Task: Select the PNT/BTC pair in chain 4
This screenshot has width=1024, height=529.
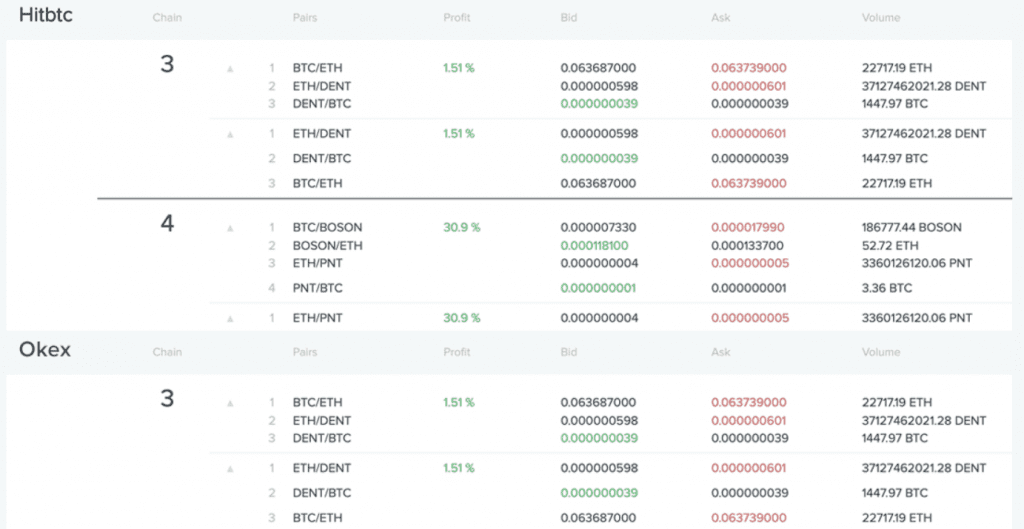Action: click(x=317, y=288)
